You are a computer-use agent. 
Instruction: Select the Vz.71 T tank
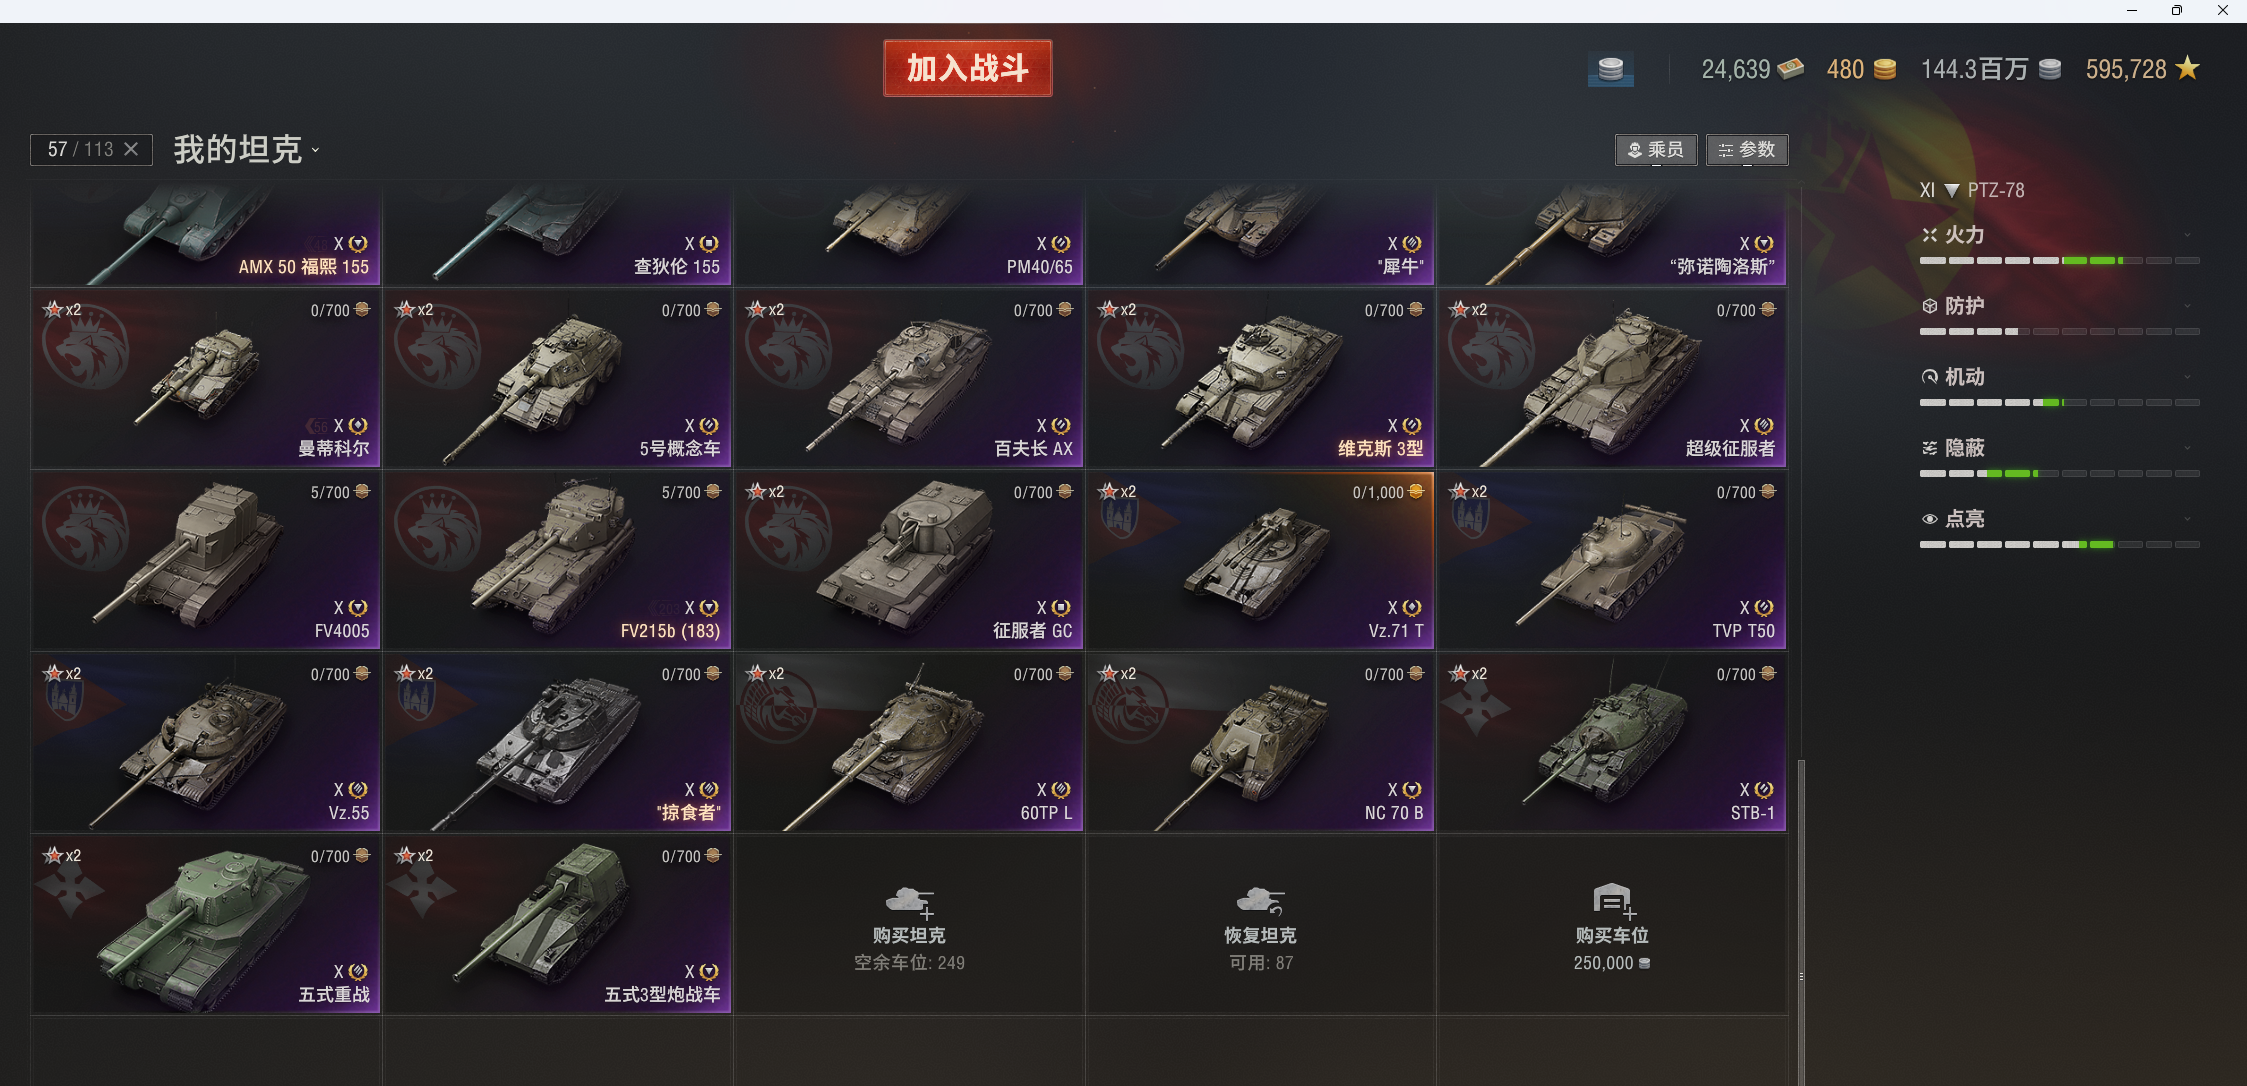tap(1260, 561)
